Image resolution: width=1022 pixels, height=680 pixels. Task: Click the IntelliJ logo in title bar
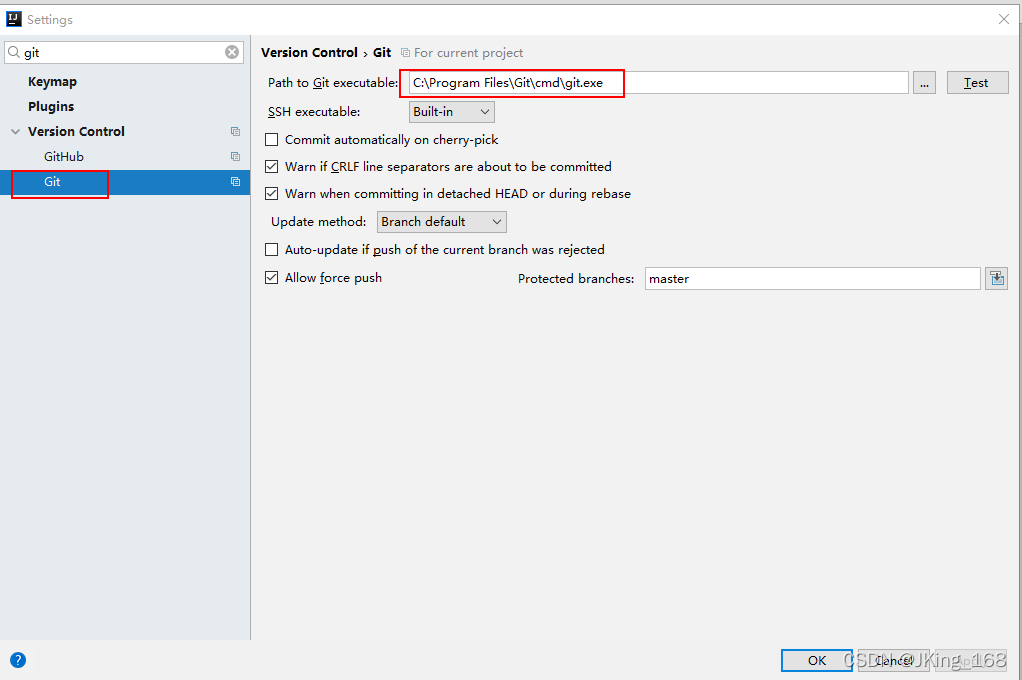click(x=14, y=19)
